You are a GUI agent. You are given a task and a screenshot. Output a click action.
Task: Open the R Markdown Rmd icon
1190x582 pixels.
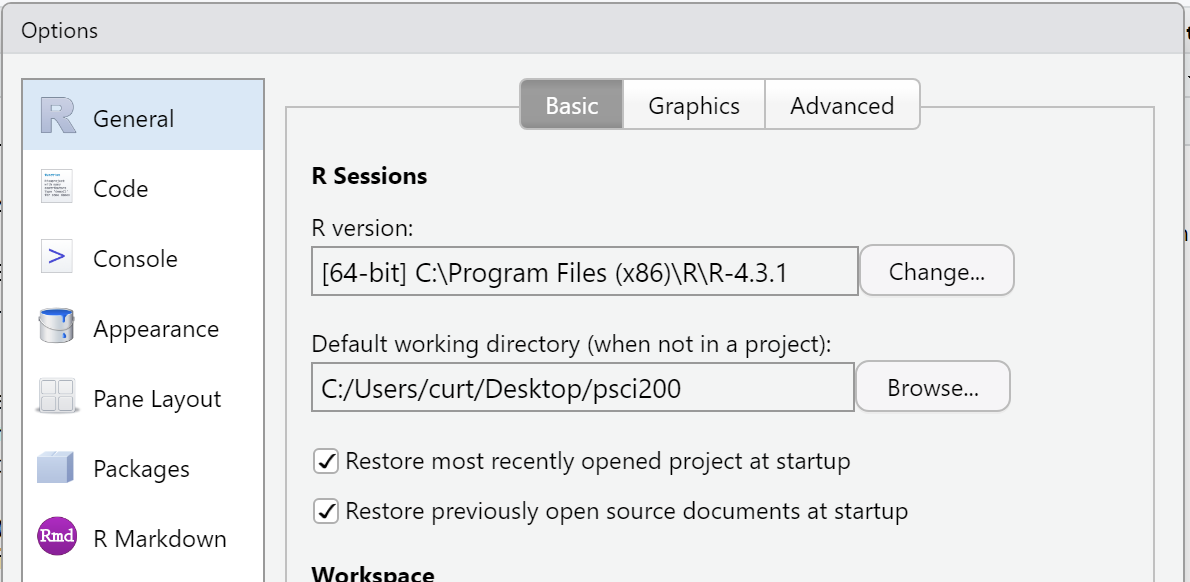(57, 536)
